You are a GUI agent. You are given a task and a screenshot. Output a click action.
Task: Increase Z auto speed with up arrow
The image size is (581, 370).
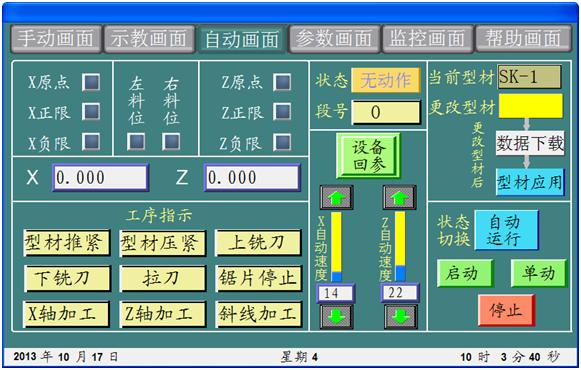click(x=399, y=197)
